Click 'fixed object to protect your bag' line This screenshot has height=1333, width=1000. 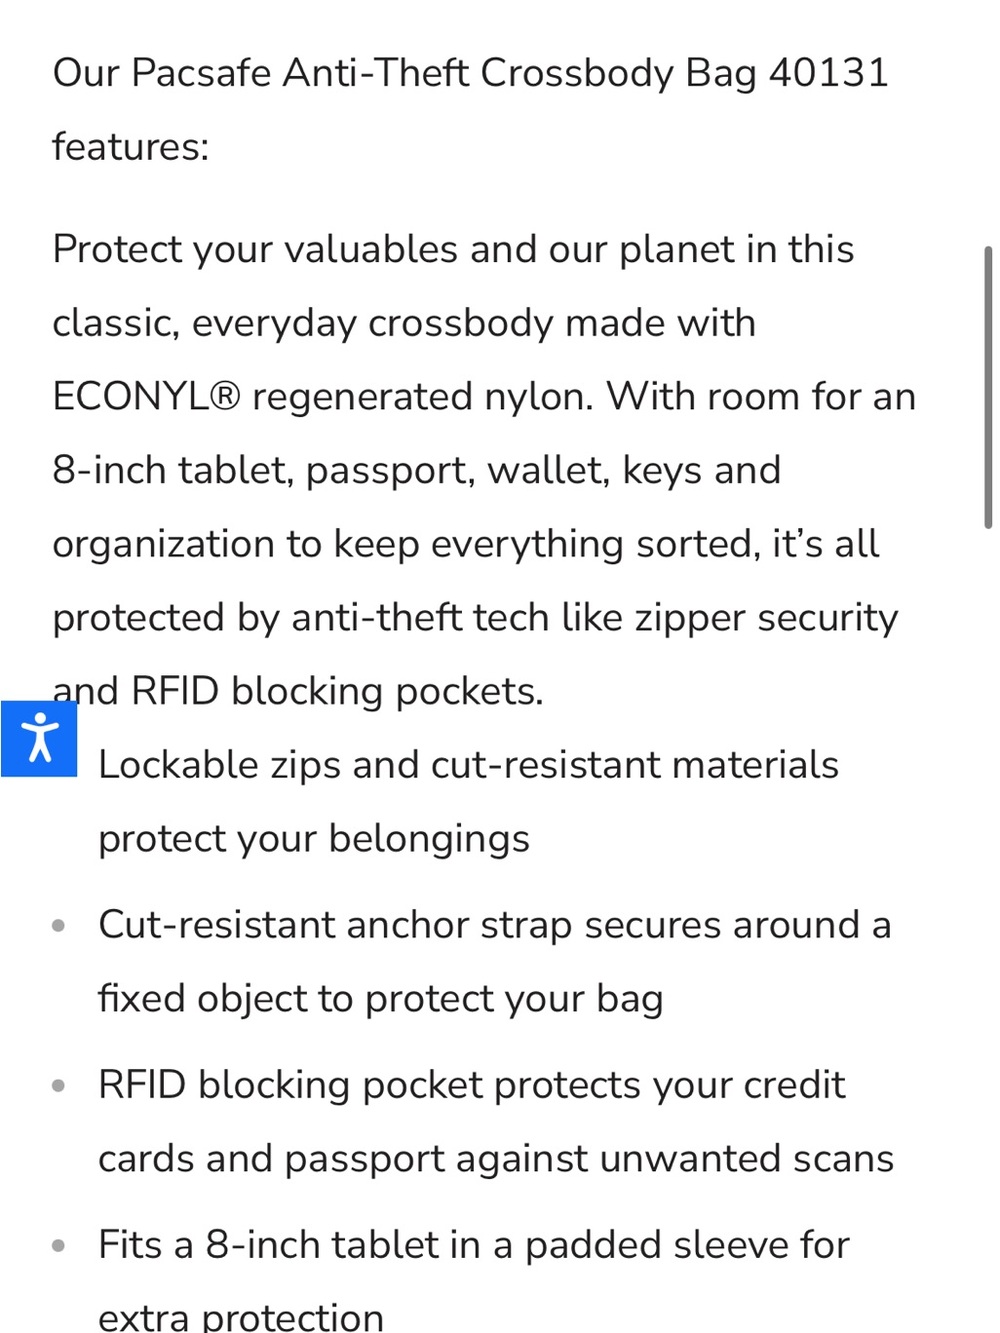tap(380, 999)
